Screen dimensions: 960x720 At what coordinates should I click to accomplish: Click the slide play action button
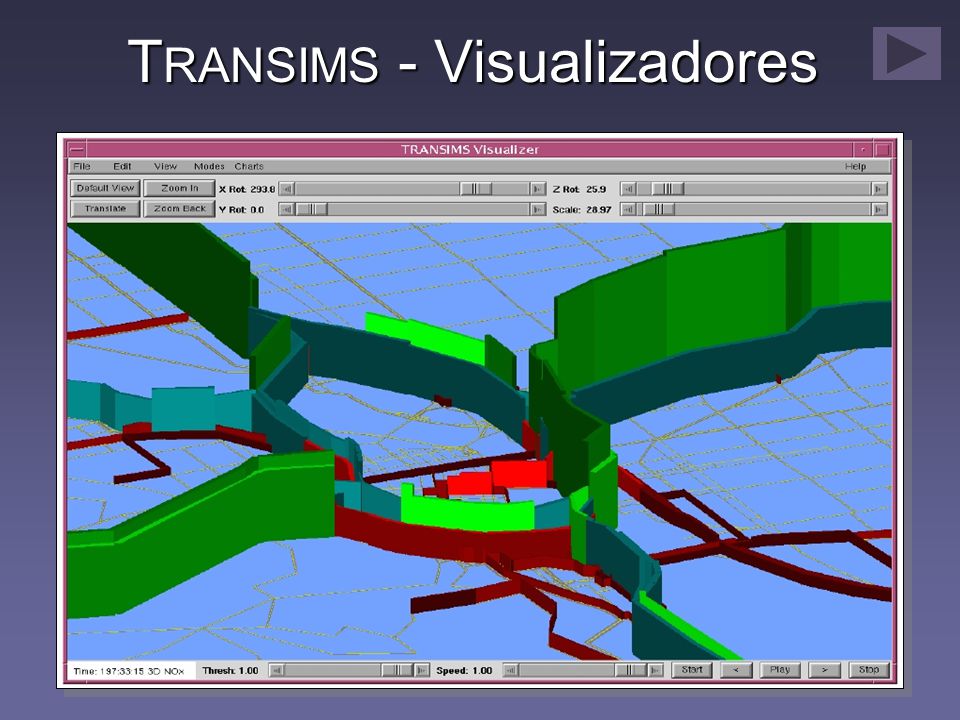pos(907,53)
